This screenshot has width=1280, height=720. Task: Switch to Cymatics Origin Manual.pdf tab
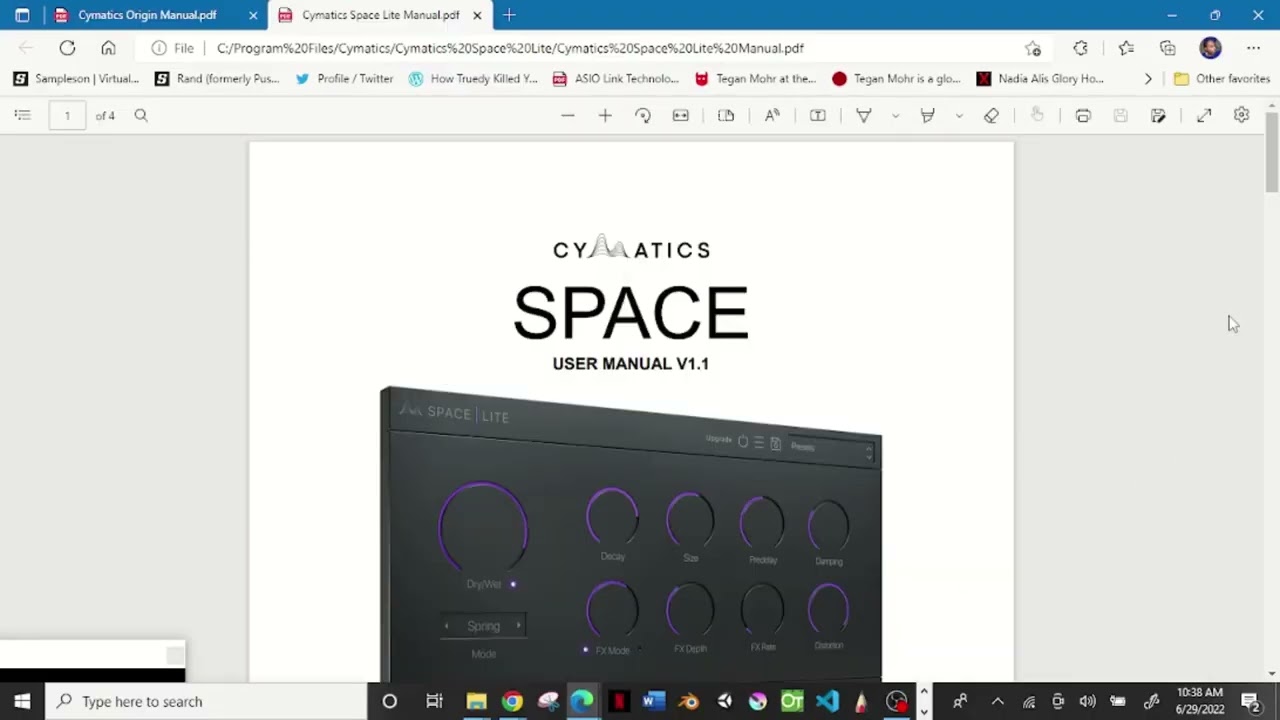tap(147, 15)
